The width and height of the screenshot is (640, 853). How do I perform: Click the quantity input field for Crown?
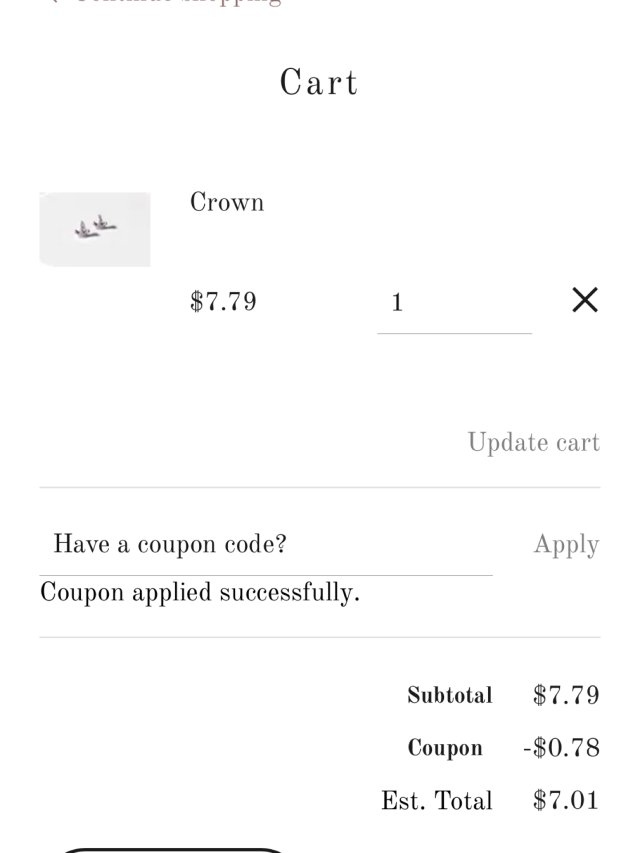coord(454,302)
